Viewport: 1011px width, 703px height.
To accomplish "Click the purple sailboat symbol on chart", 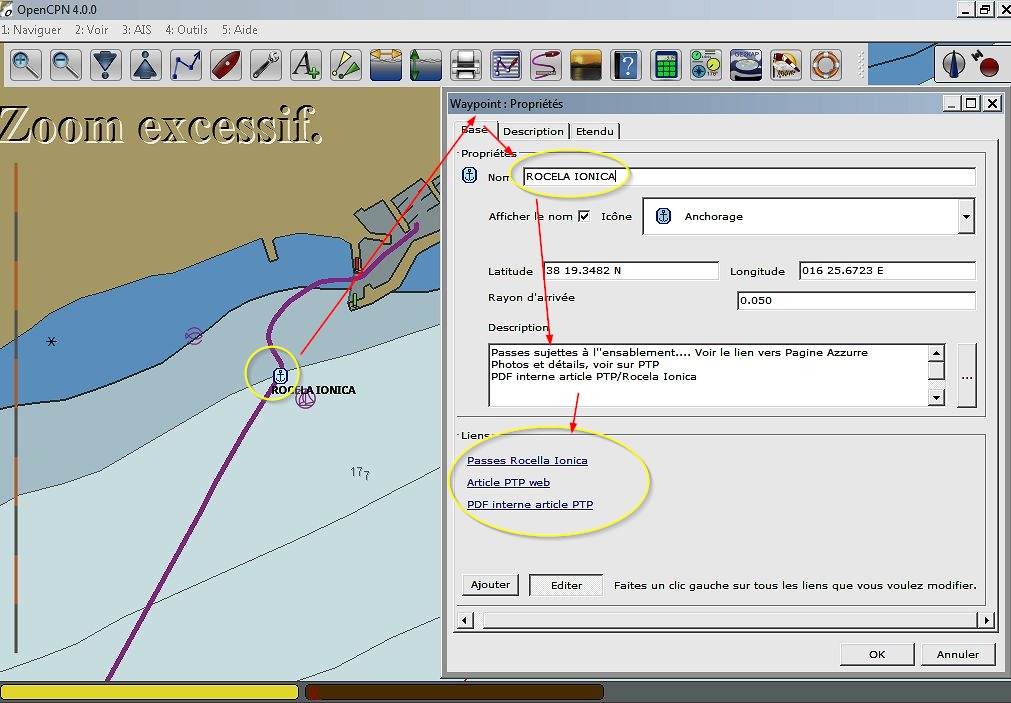I will [x=305, y=399].
